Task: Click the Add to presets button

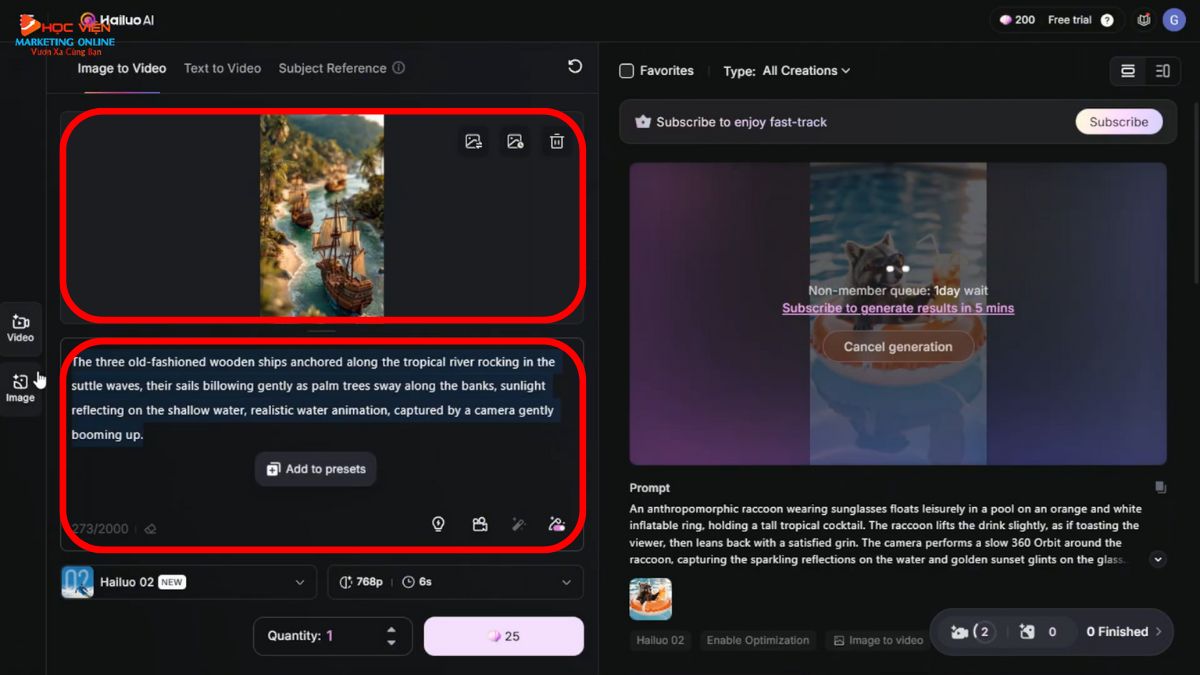Action: click(x=316, y=469)
